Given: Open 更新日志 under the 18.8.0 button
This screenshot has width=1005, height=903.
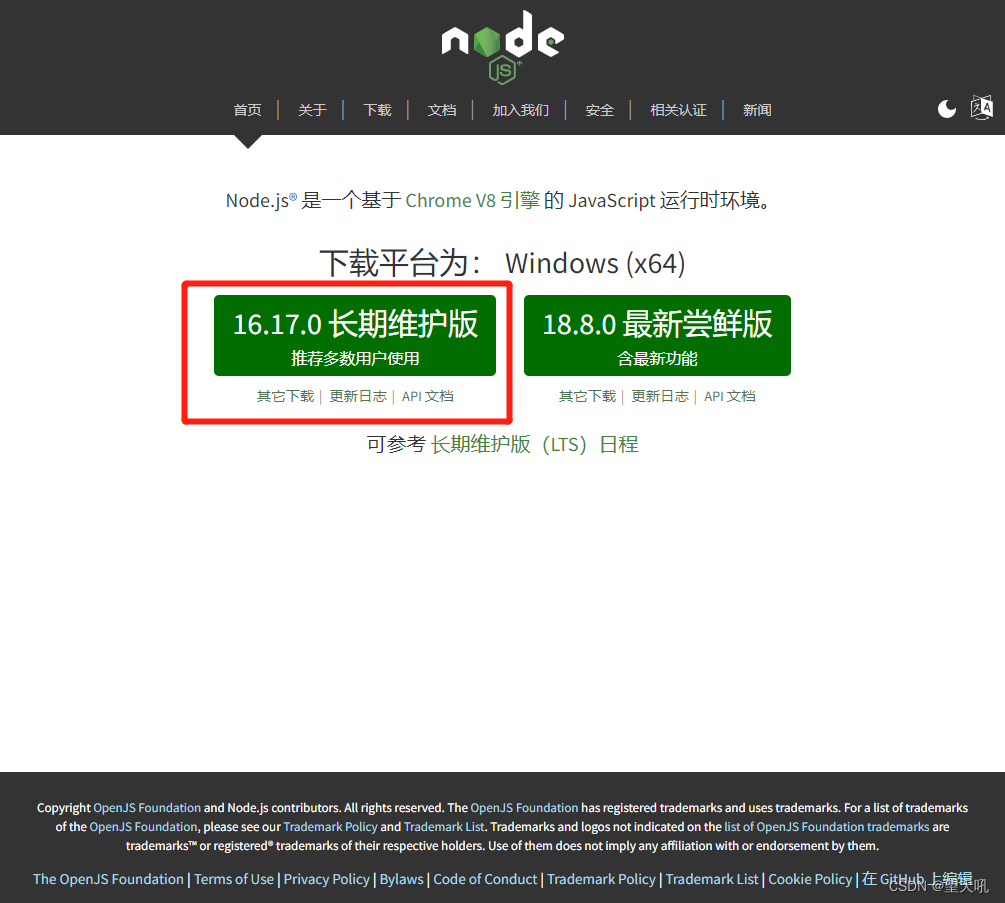Looking at the screenshot, I should tap(660, 397).
